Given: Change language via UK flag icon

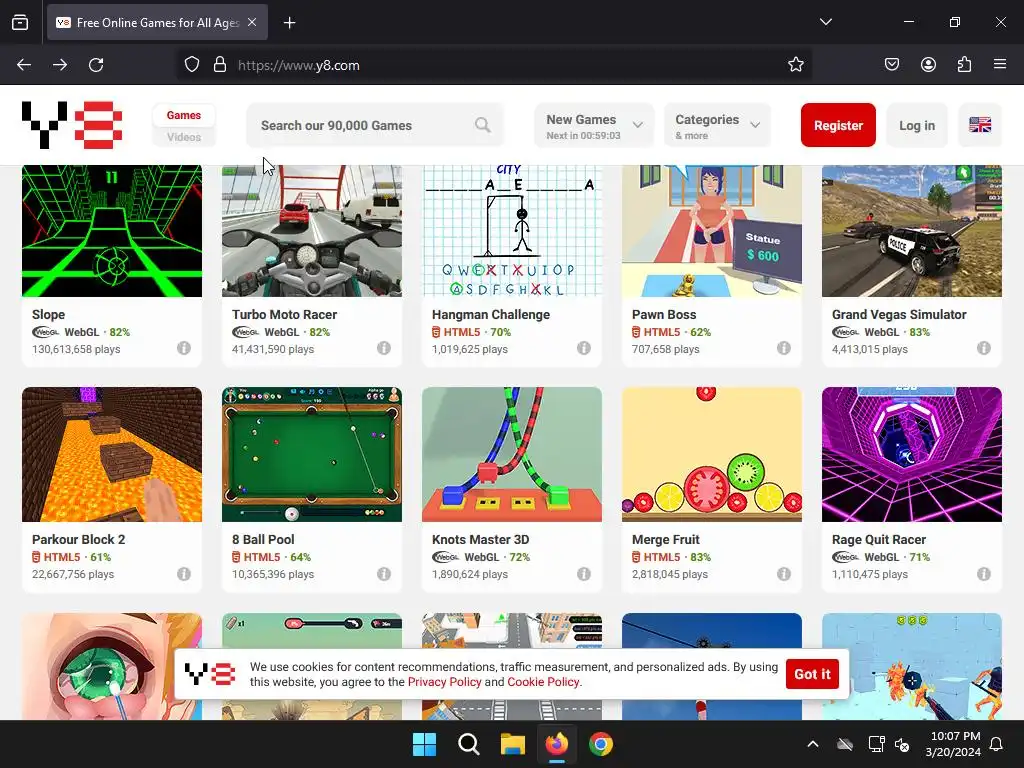Looking at the screenshot, I should [x=980, y=125].
